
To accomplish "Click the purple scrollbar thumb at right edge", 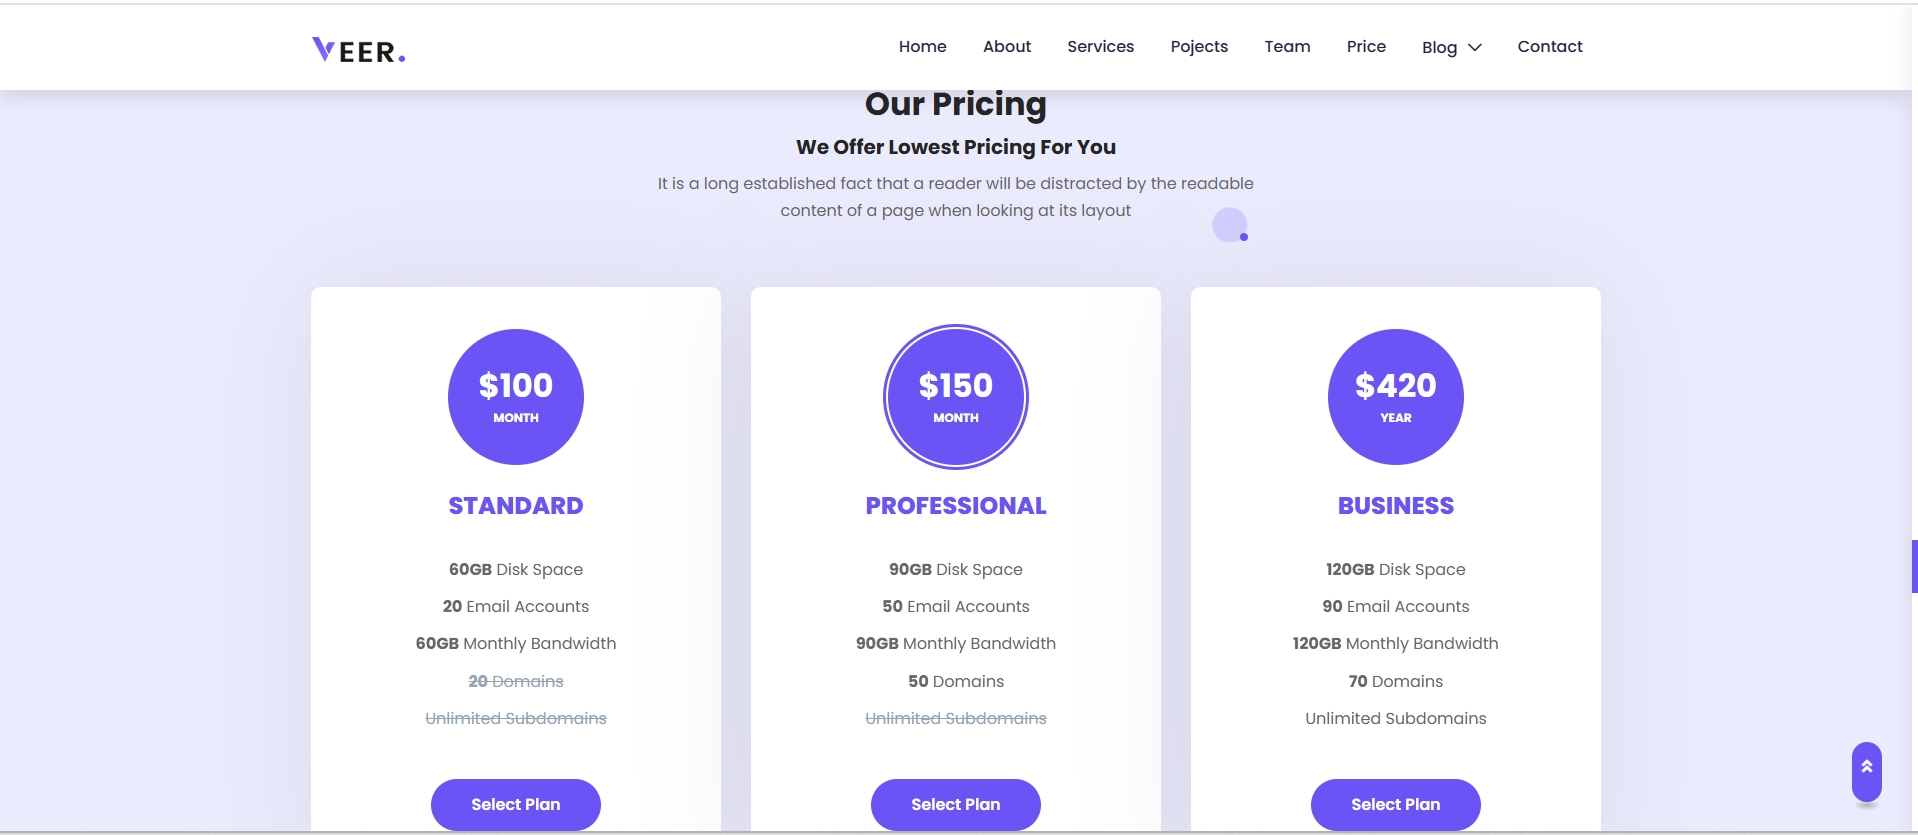I will (x=1914, y=567).
